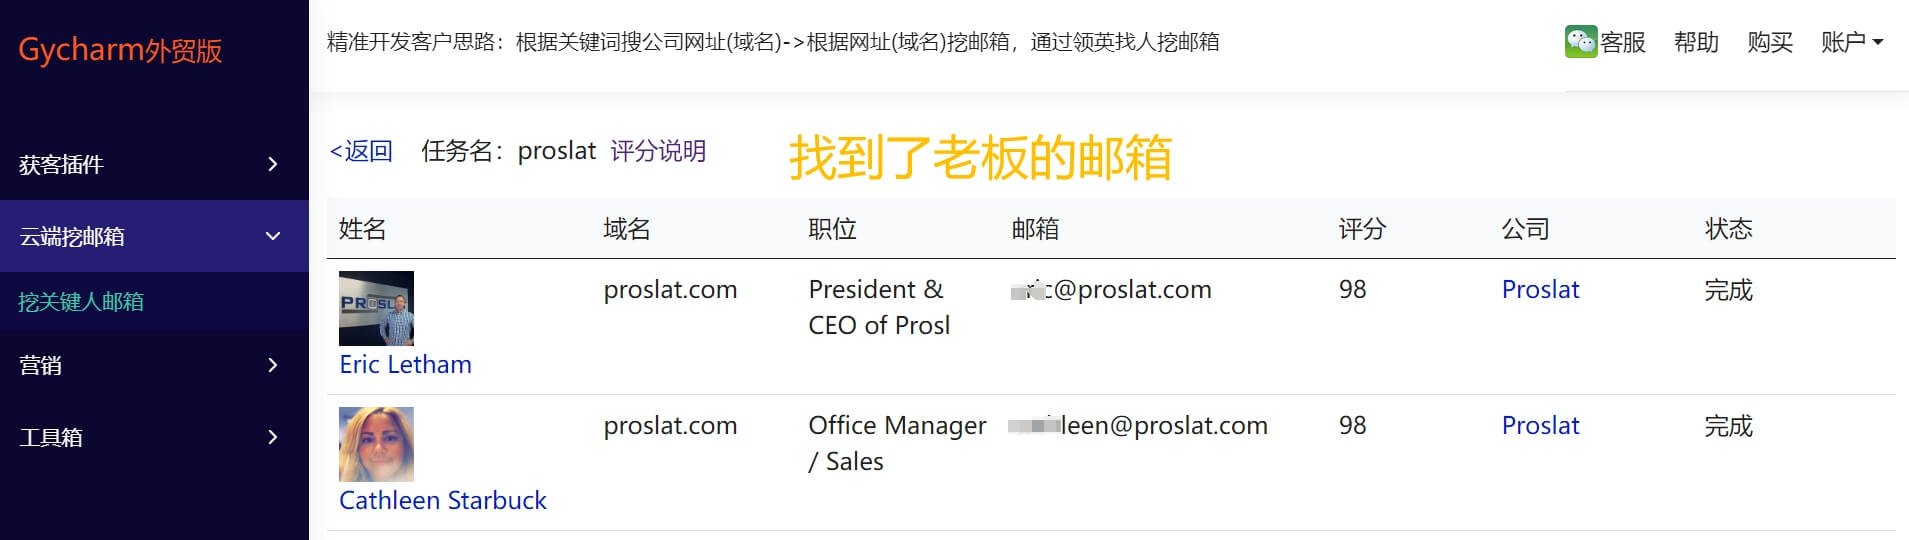The width and height of the screenshot is (1909, 540).
Task: Go back using the <返回 link
Action: click(361, 151)
